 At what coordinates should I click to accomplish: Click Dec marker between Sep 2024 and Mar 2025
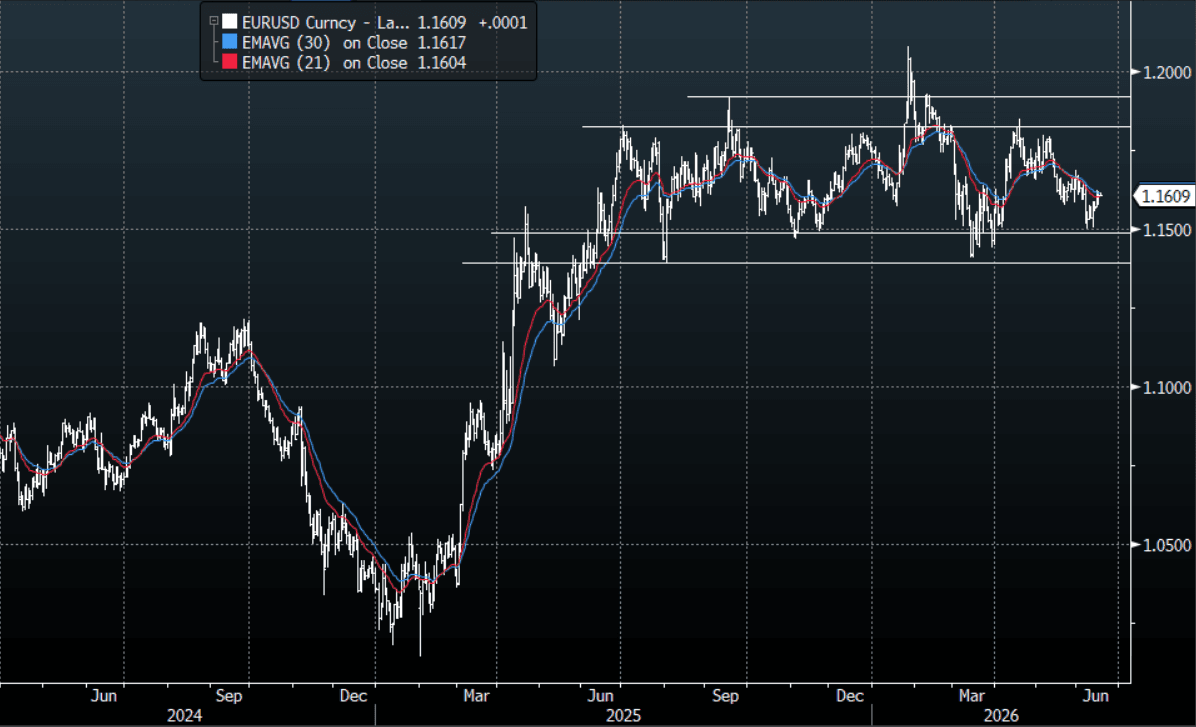point(353,696)
